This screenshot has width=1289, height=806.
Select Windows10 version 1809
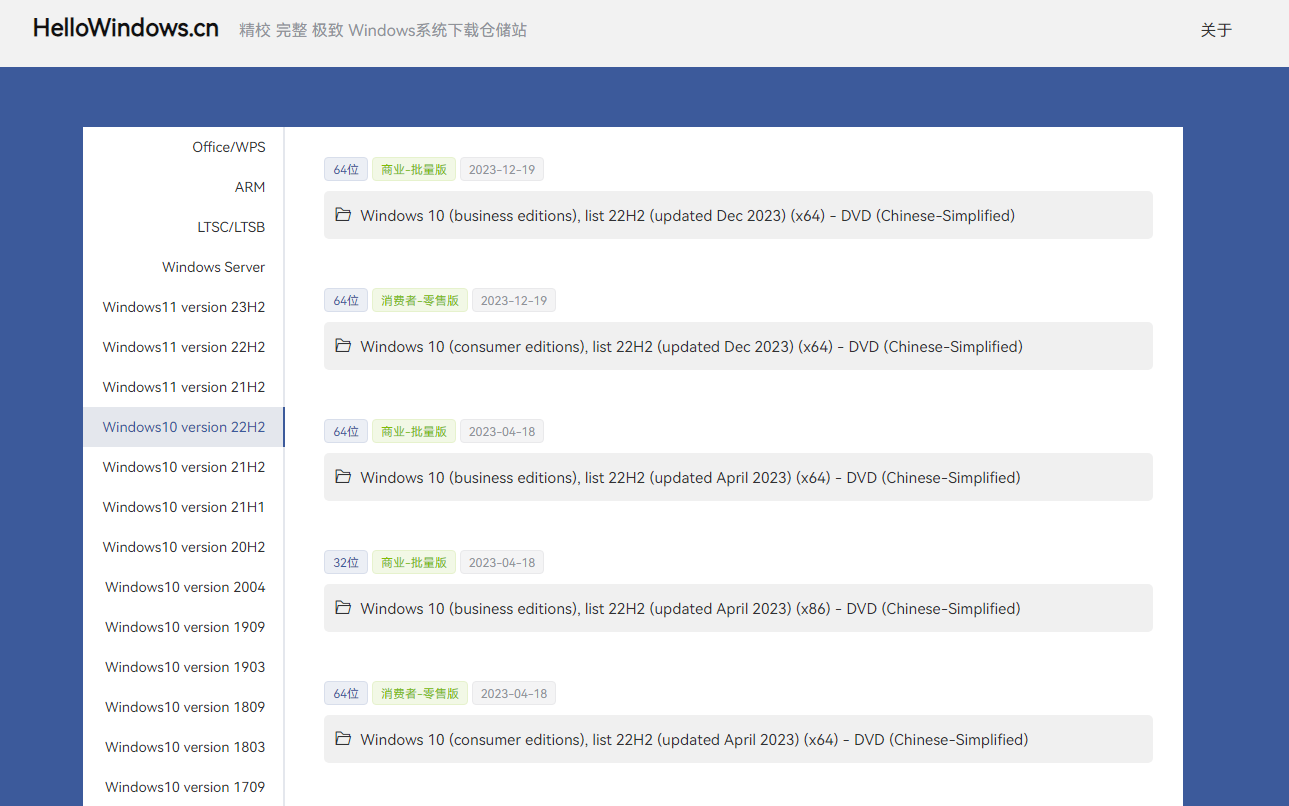point(184,707)
